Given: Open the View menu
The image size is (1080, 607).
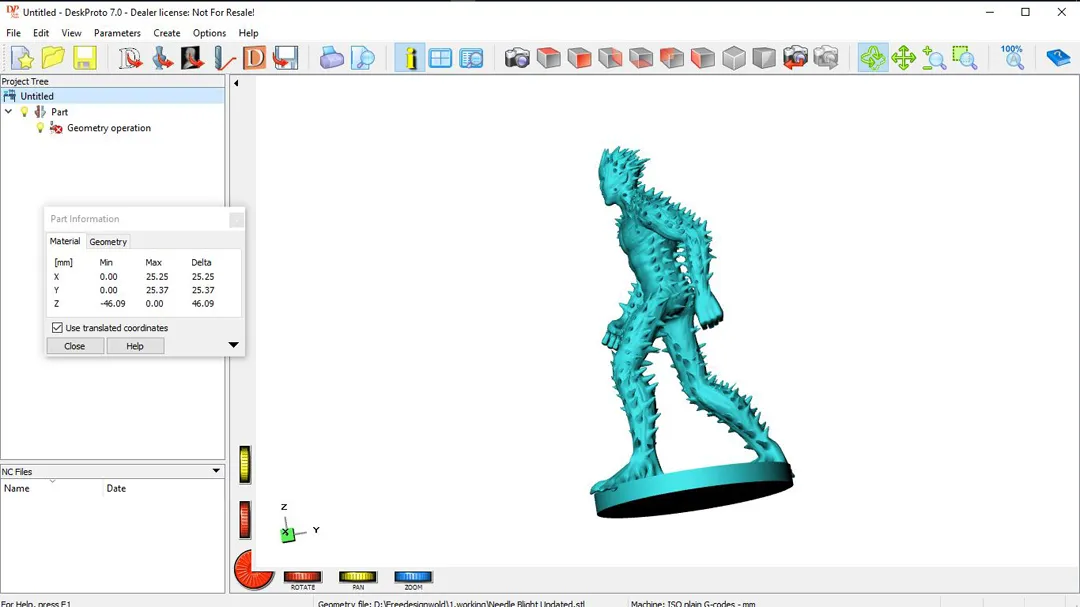Looking at the screenshot, I should coord(71,33).
